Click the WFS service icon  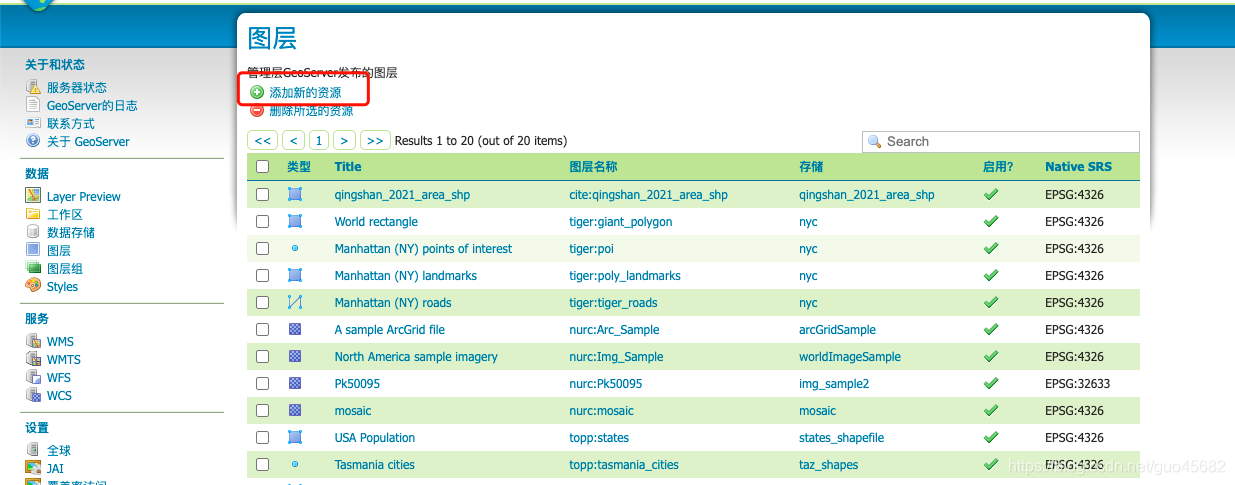pos(33,377)
